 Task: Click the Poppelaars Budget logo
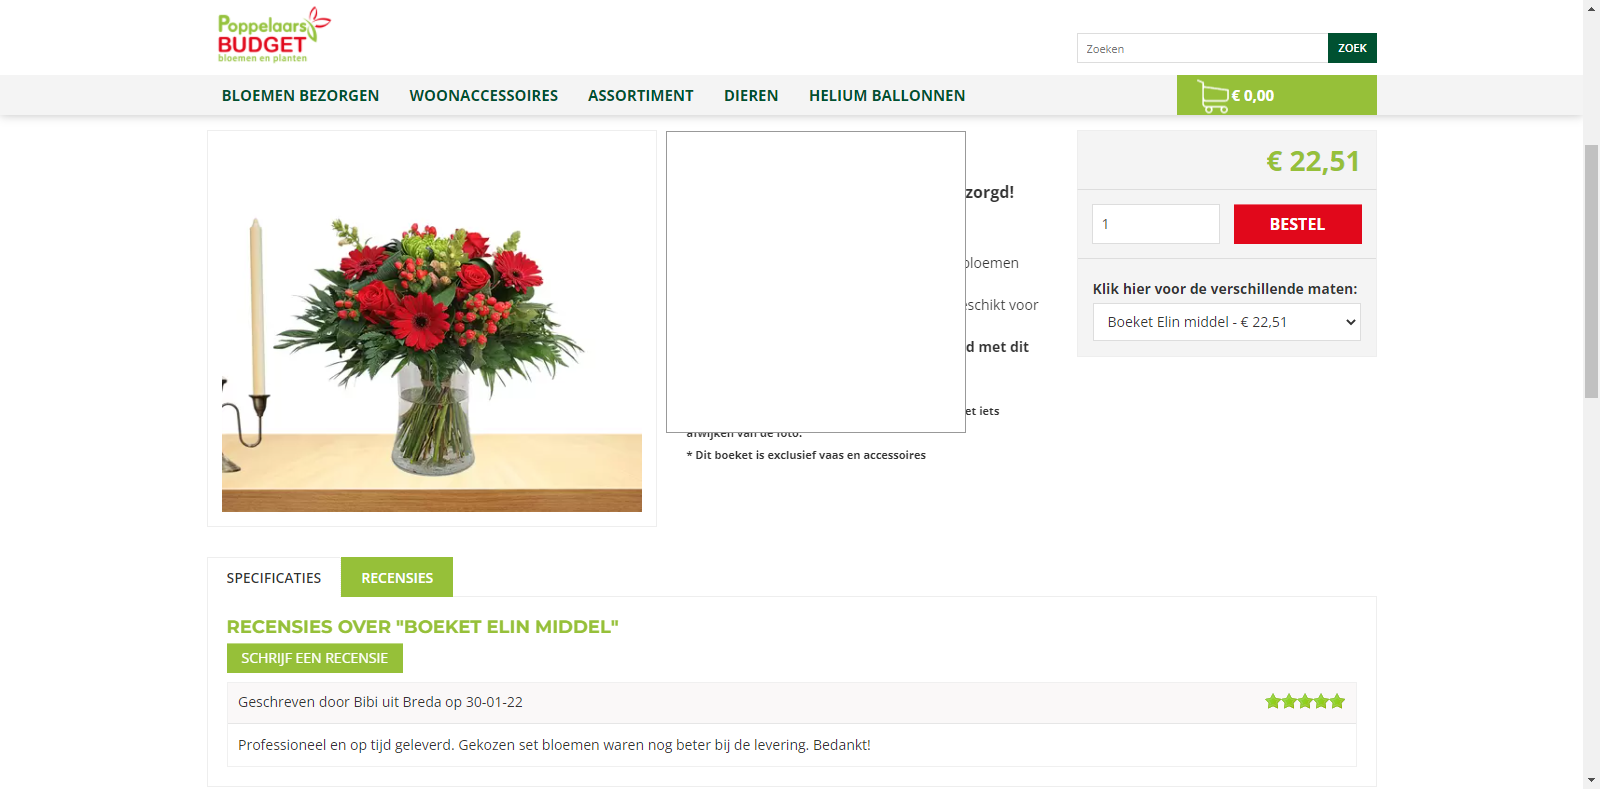tap(273, 36)
